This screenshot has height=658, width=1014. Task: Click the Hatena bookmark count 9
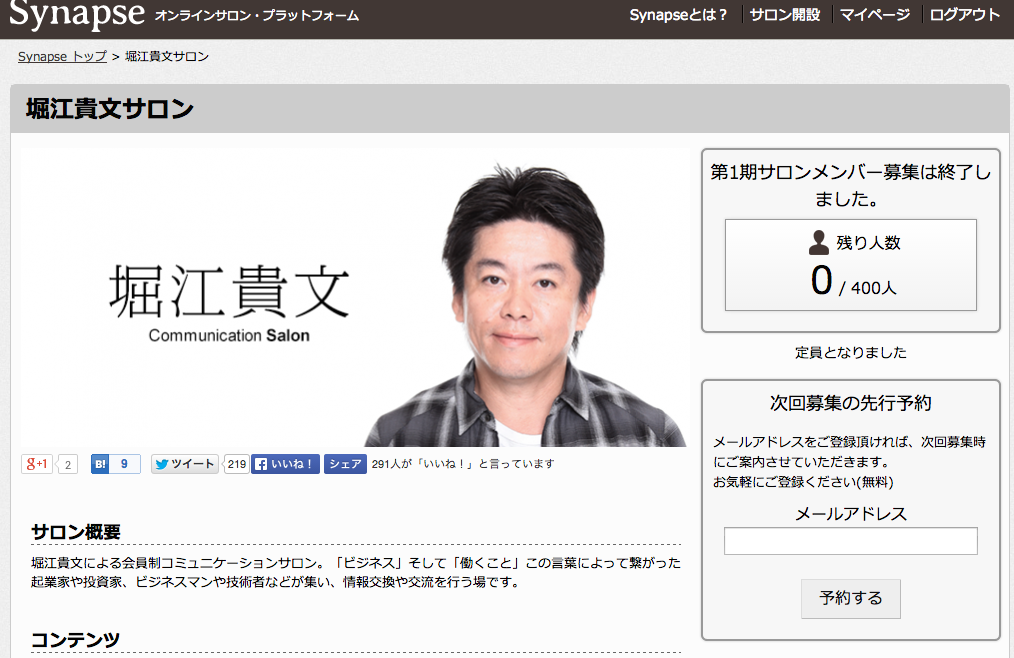(x=124, y=464)
